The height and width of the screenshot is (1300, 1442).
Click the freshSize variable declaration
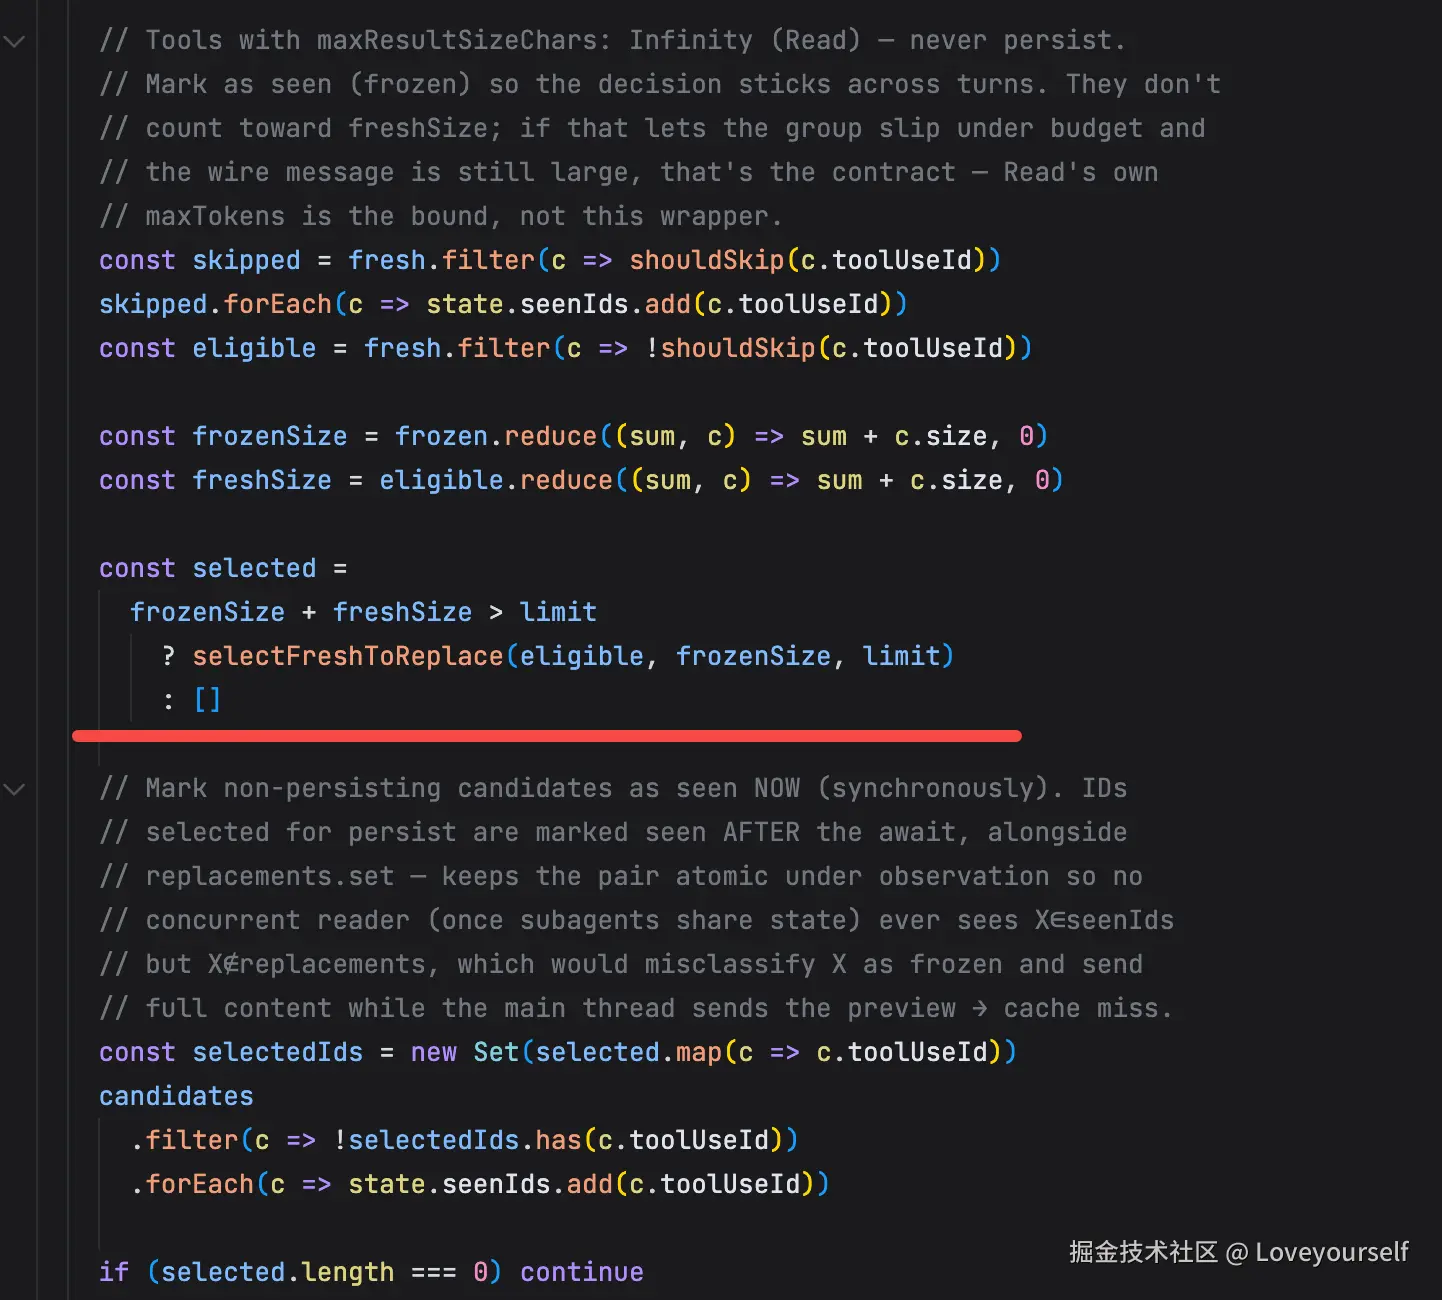click(x=262, y=481)
